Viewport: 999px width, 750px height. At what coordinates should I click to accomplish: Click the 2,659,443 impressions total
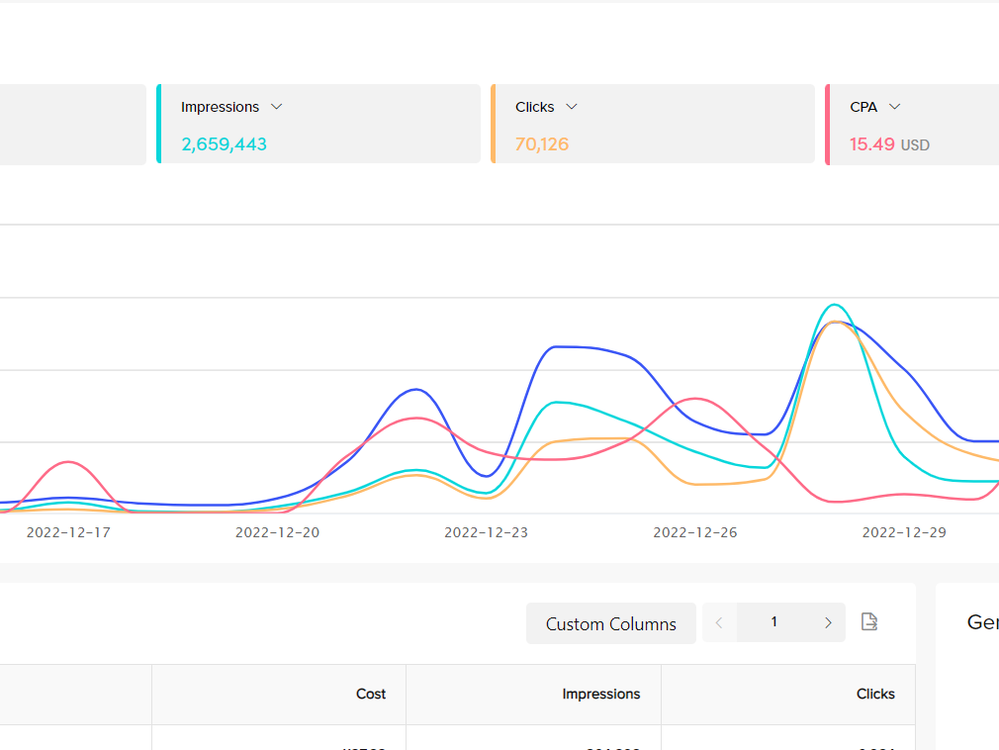coord(224,144)
